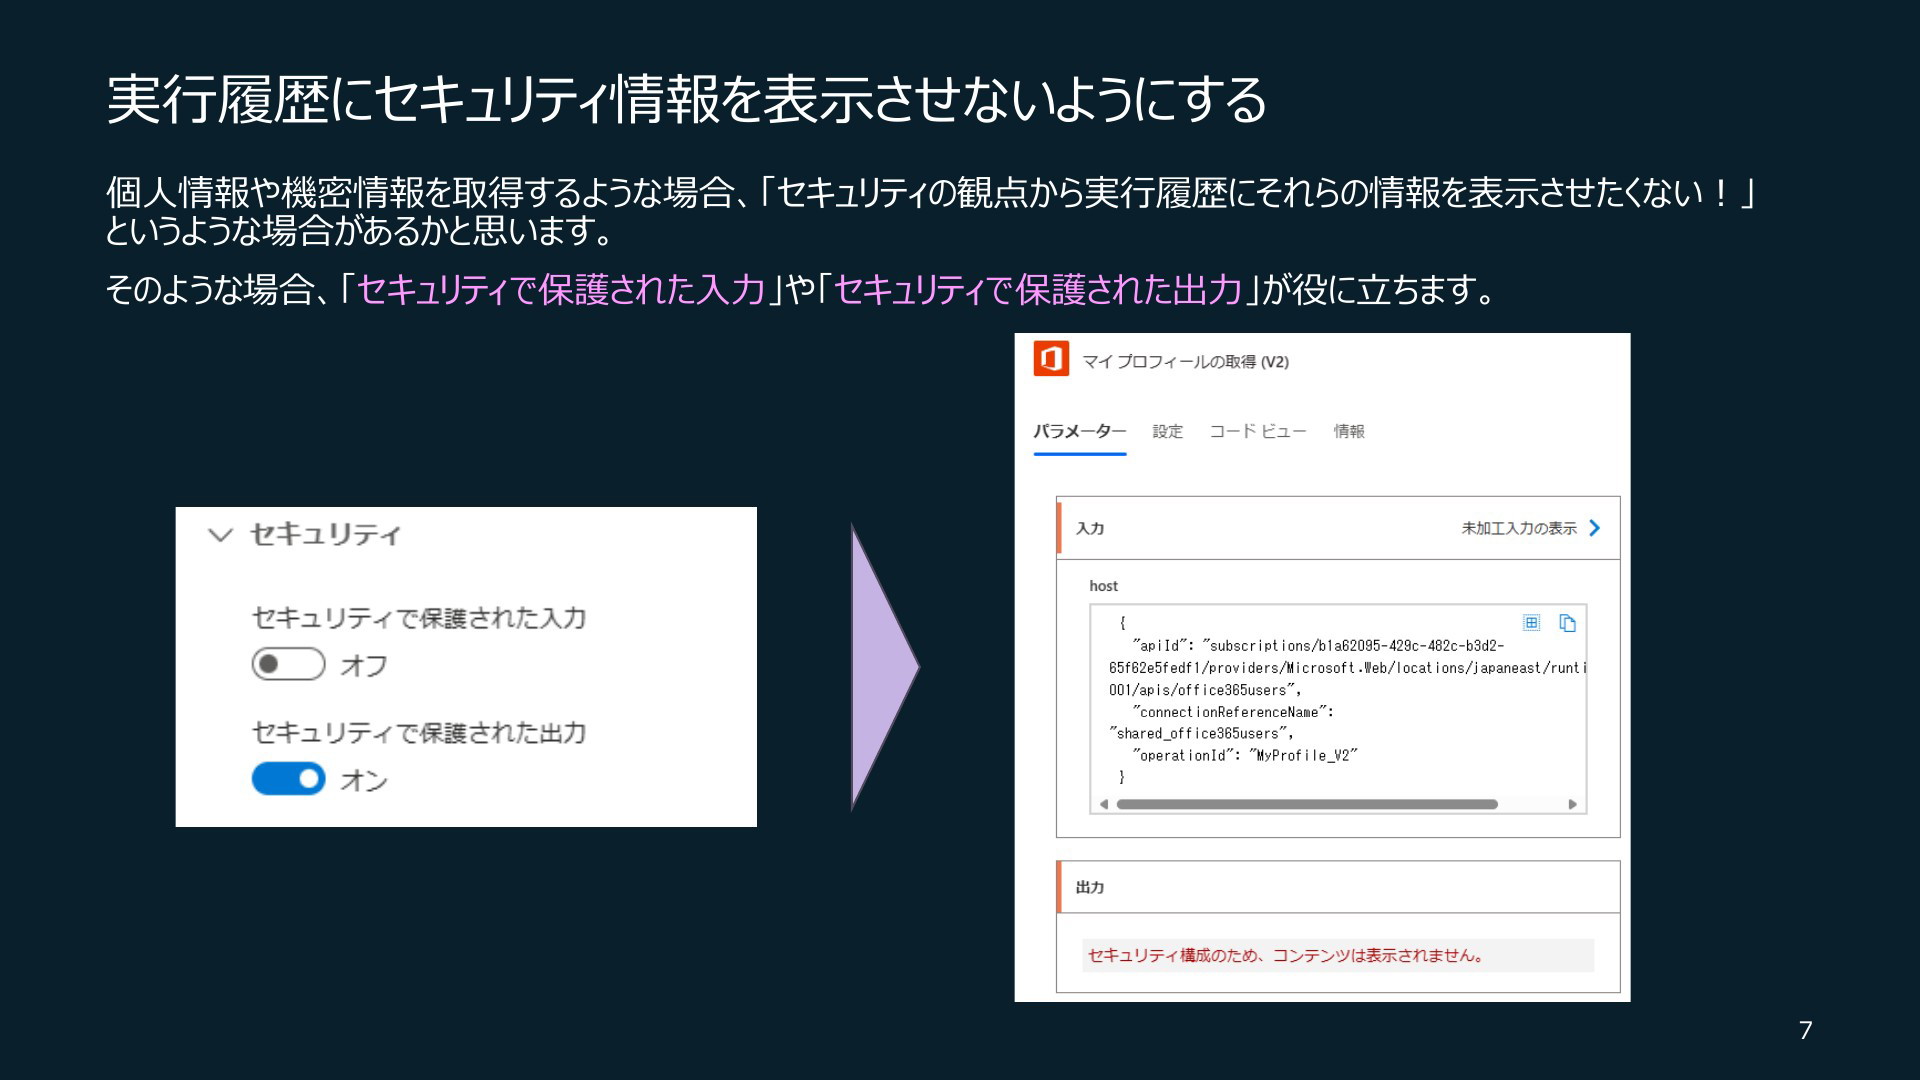Click the セキュリティで保護された入力 label in settings panel

[419, 618]
